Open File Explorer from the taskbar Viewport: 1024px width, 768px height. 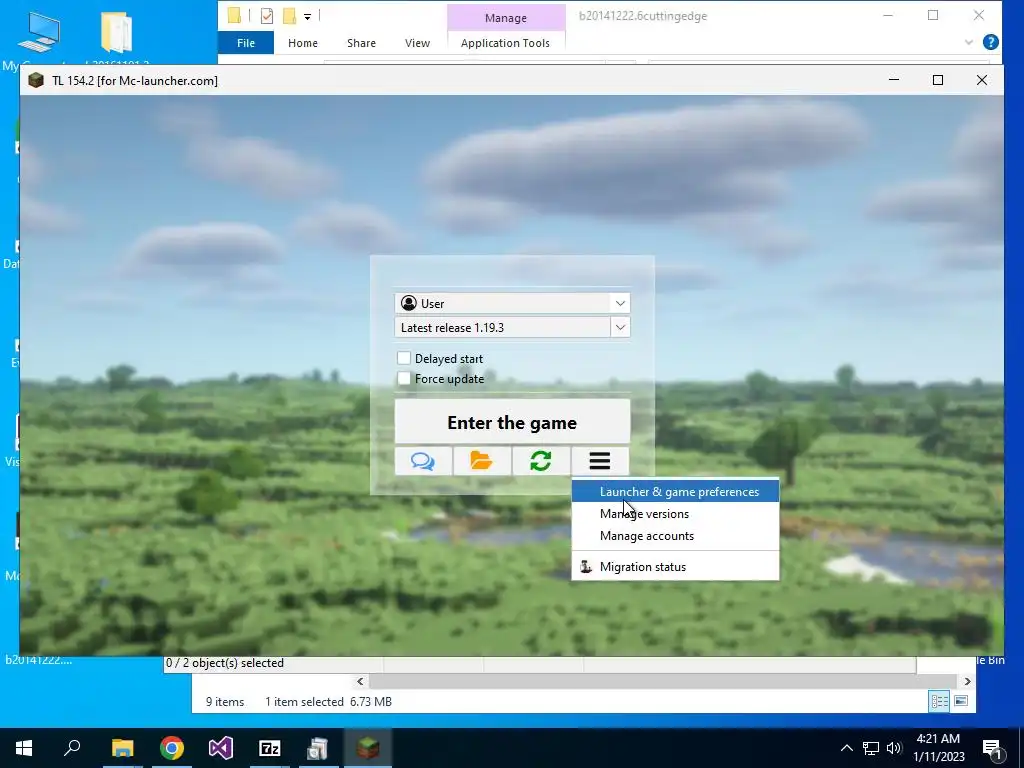coord(122,748)
